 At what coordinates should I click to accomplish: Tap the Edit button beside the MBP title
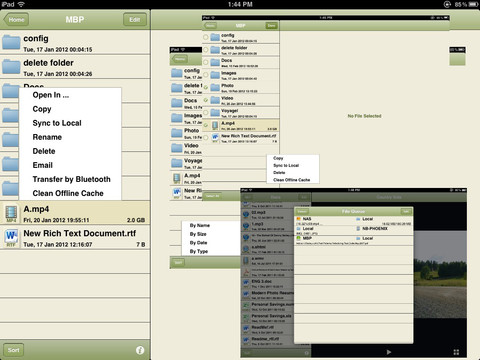135,20
